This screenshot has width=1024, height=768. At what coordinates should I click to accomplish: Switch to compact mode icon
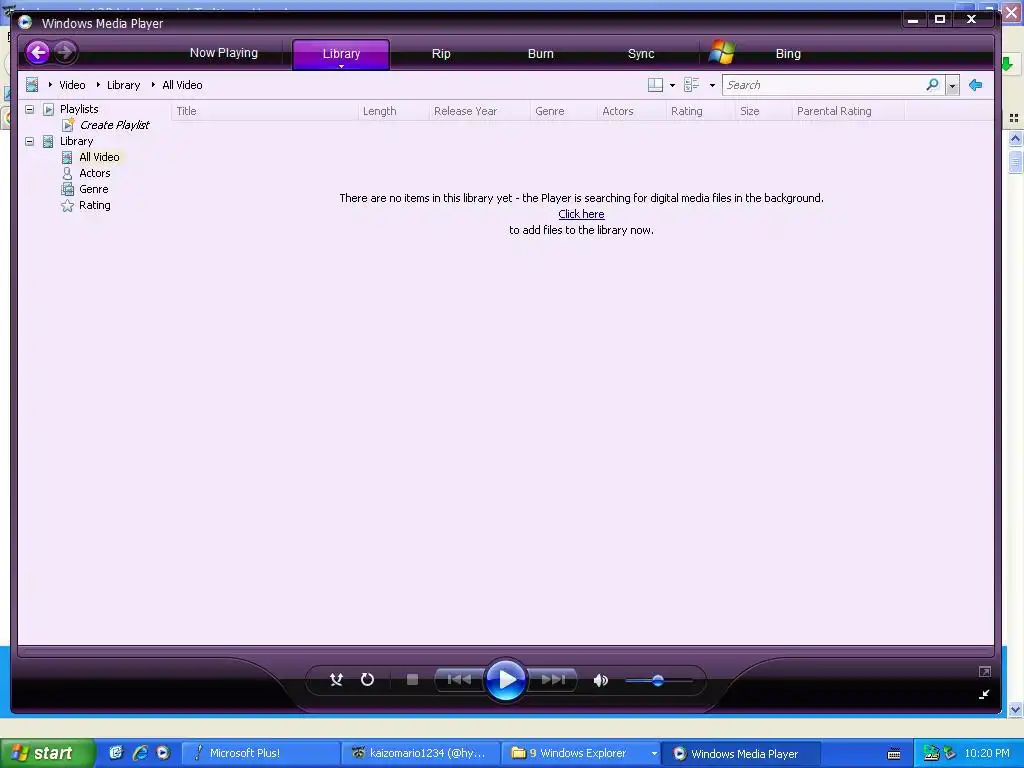coord(984,694)
